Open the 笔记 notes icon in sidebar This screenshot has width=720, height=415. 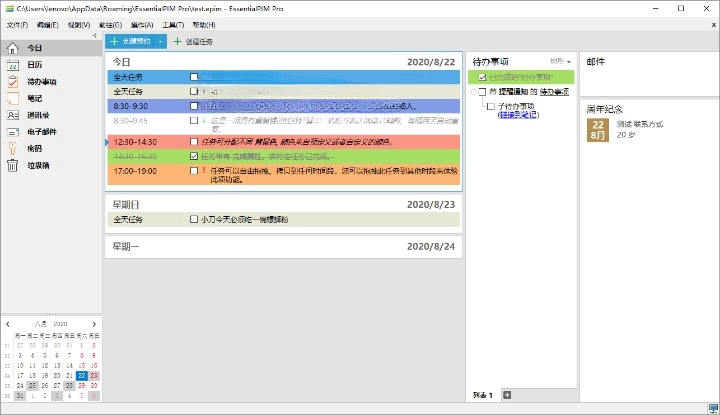pos(12,98)
